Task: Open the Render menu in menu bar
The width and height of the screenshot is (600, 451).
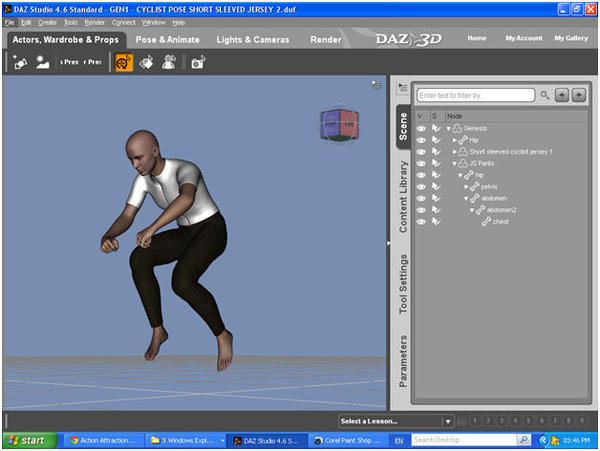Action: 95,23
